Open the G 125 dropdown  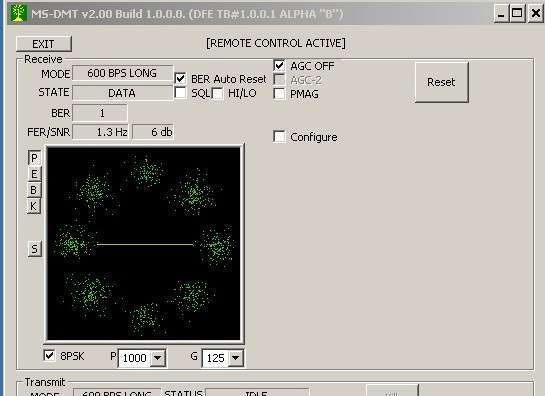point(235,358)
